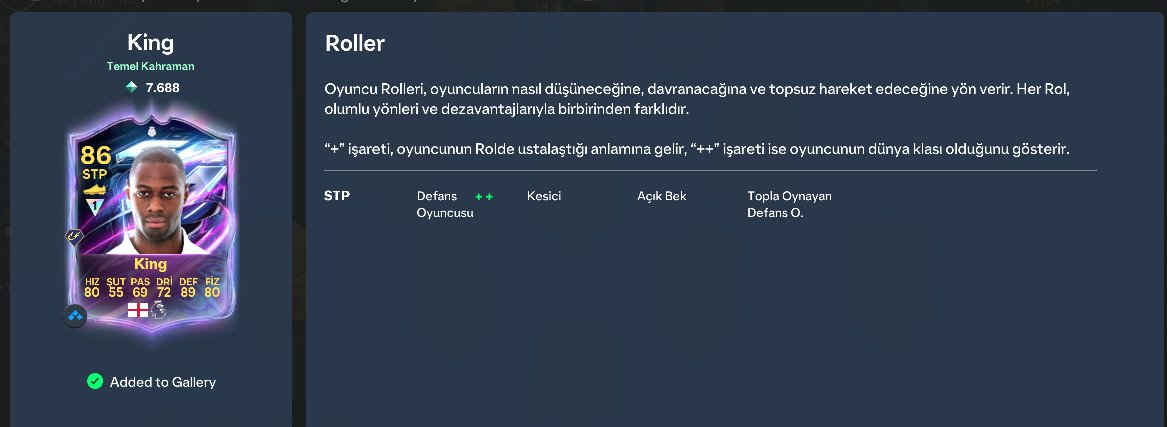Select the Açık Bek role
The width and height of the screenshot is (1167, 427).
point(662,196)
